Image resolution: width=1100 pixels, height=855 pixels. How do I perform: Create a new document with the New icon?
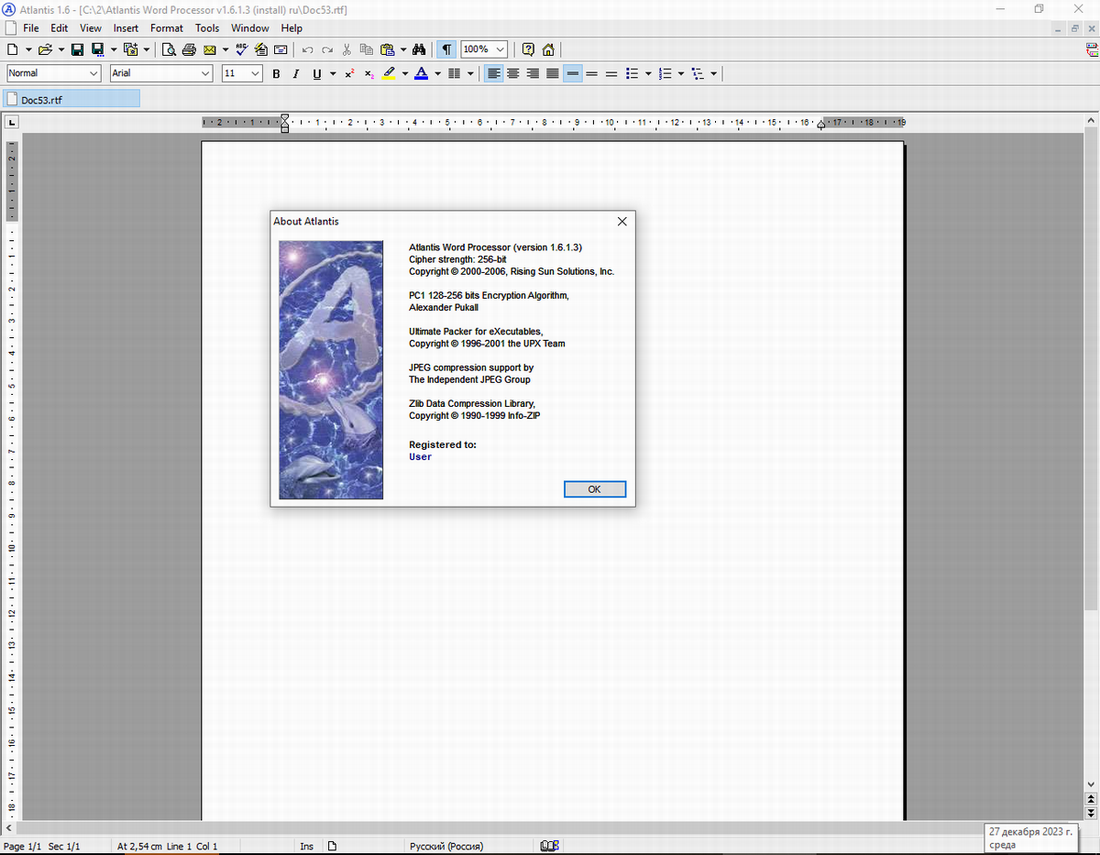coord(13,50)
